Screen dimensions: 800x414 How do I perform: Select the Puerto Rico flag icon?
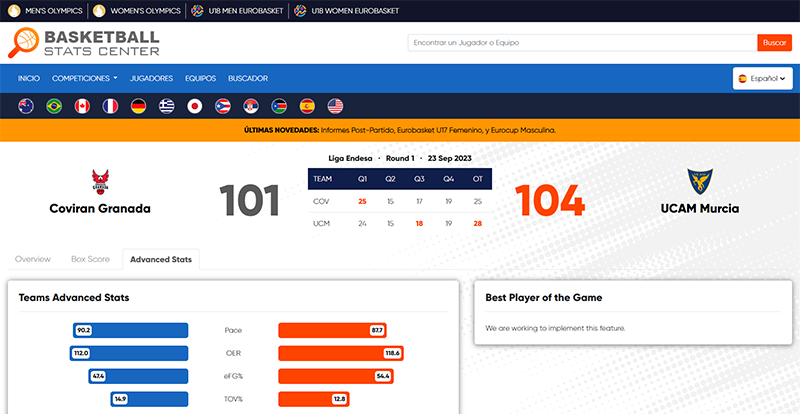coord(223,106)
